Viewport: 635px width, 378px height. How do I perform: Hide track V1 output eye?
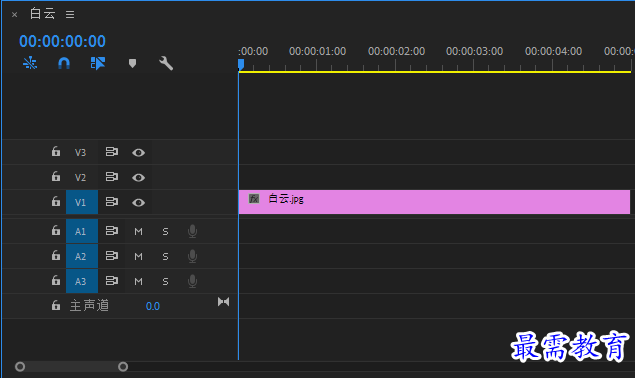(x=139, y=203)
